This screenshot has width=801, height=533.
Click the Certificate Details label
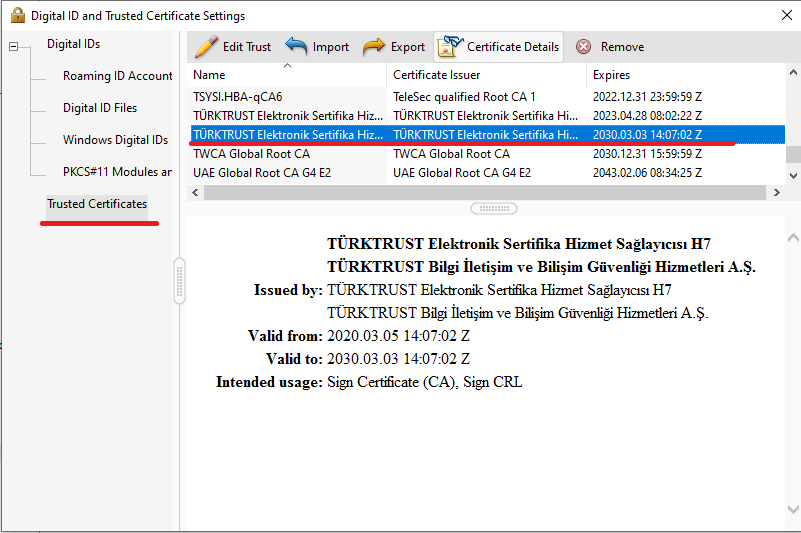coord(513,47)
